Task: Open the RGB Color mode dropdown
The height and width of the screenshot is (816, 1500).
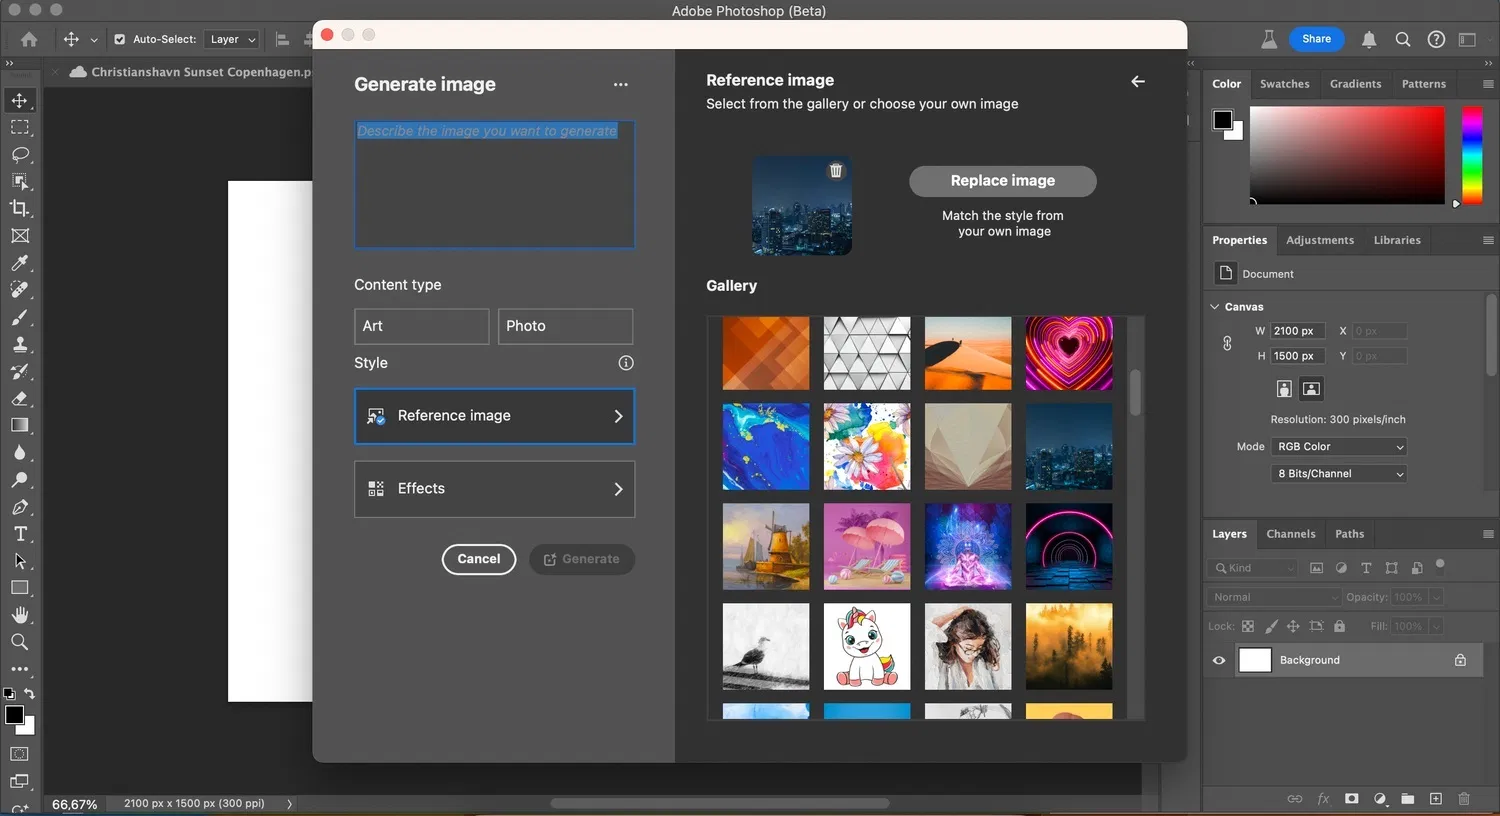Action: click(x=1338, y=446)
